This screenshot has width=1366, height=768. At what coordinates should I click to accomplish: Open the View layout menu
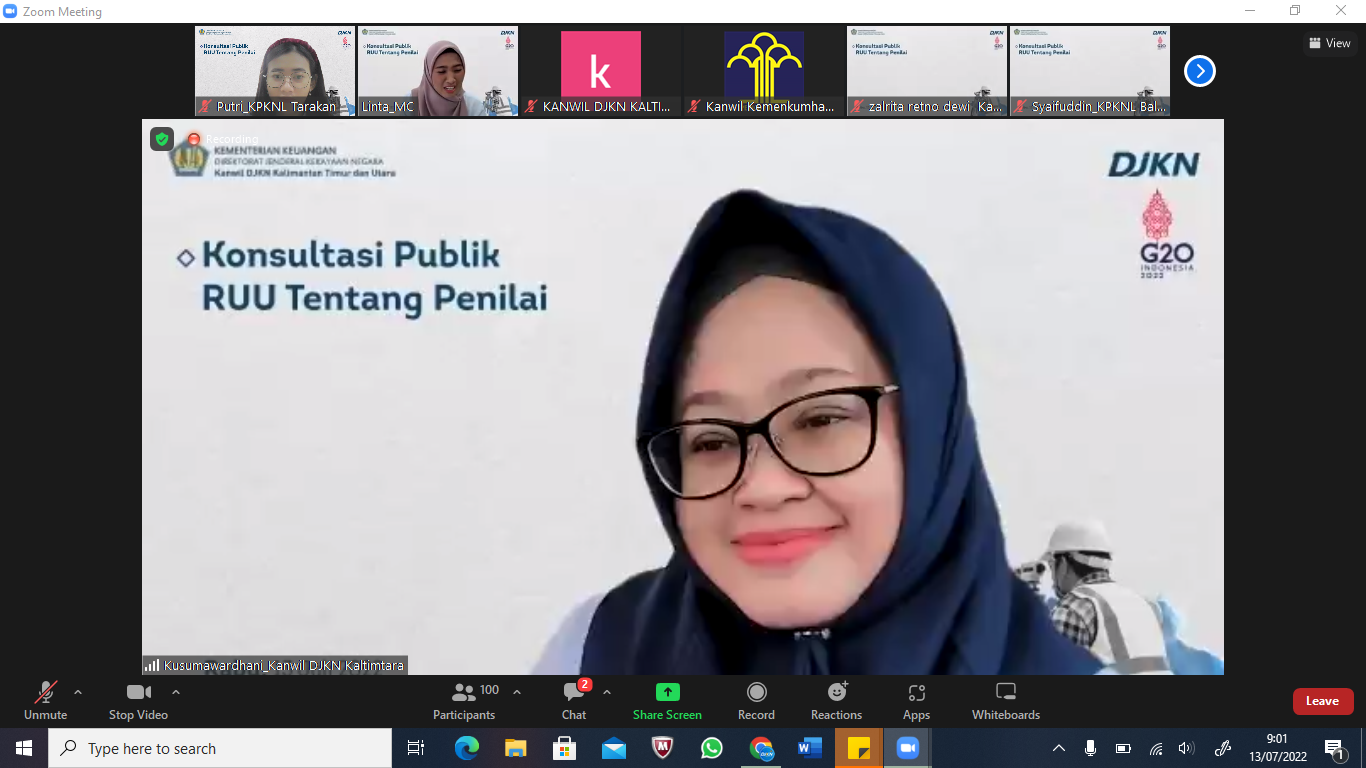point(1330,43)
